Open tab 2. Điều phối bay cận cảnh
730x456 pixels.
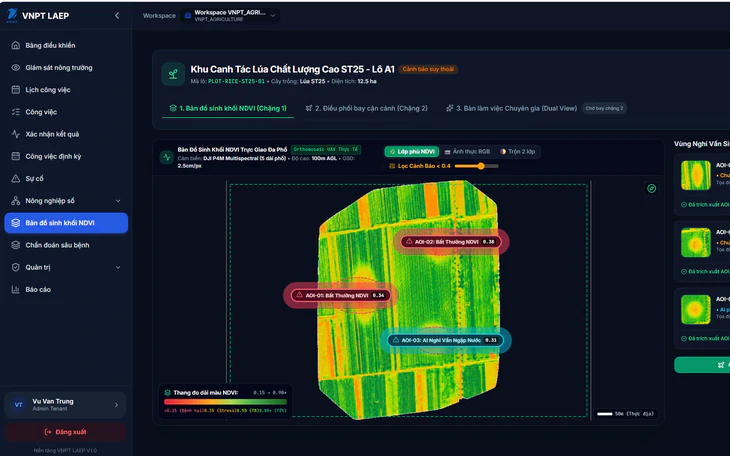point(366,108)
